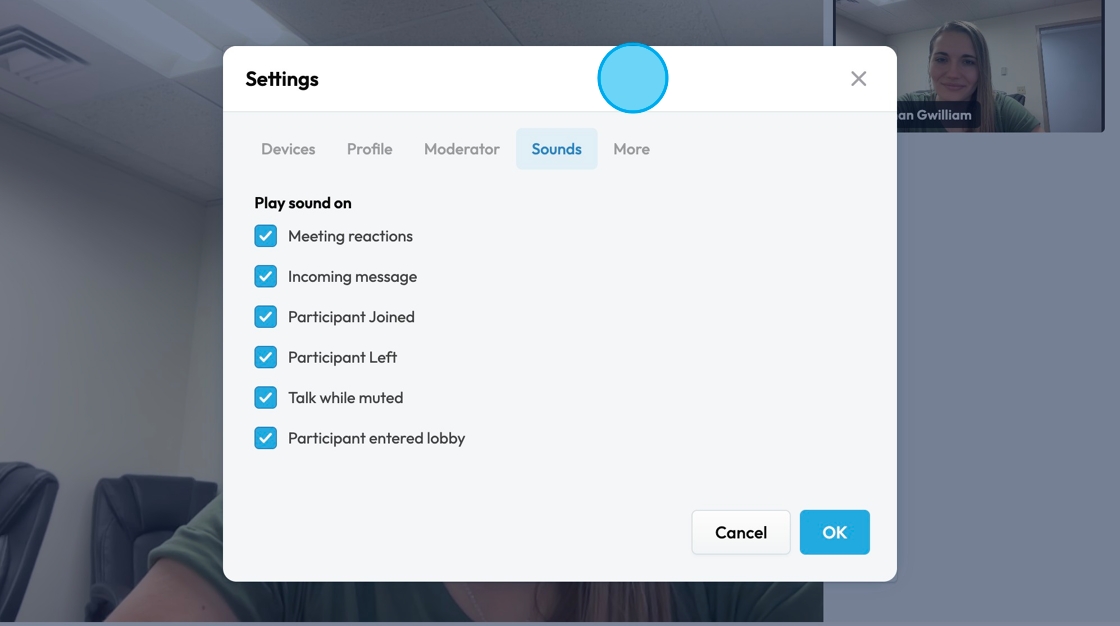Click the Play sound on heading
1120x626 pixels.
(x=303, y=203)
